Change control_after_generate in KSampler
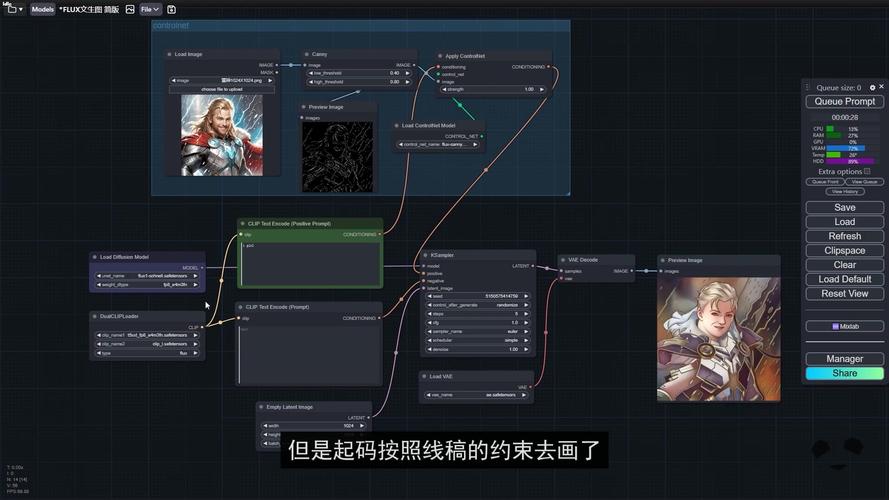 coord(478,305)
